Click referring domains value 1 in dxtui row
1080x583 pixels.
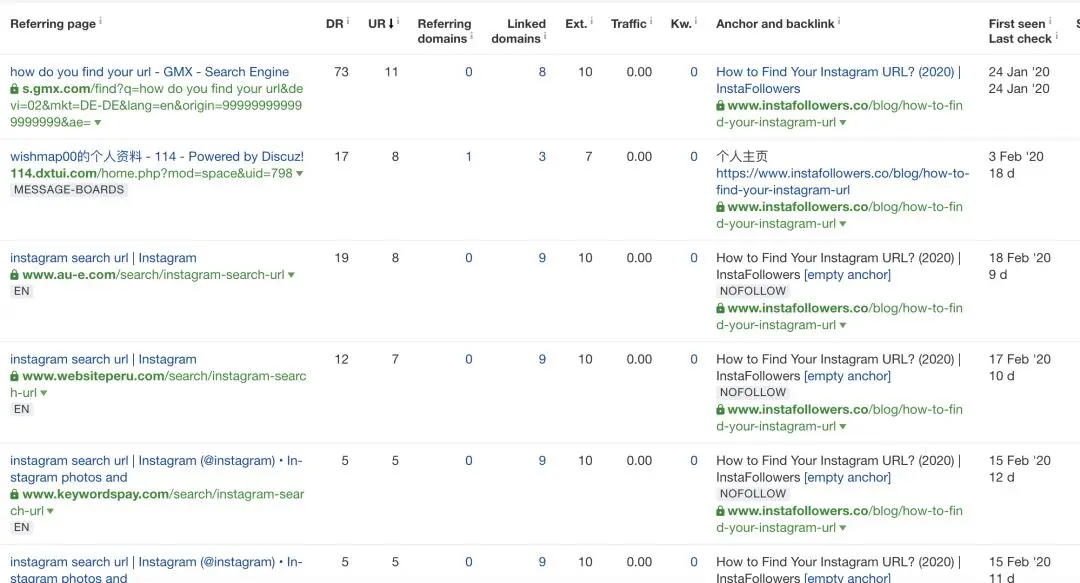click(469, 156)
